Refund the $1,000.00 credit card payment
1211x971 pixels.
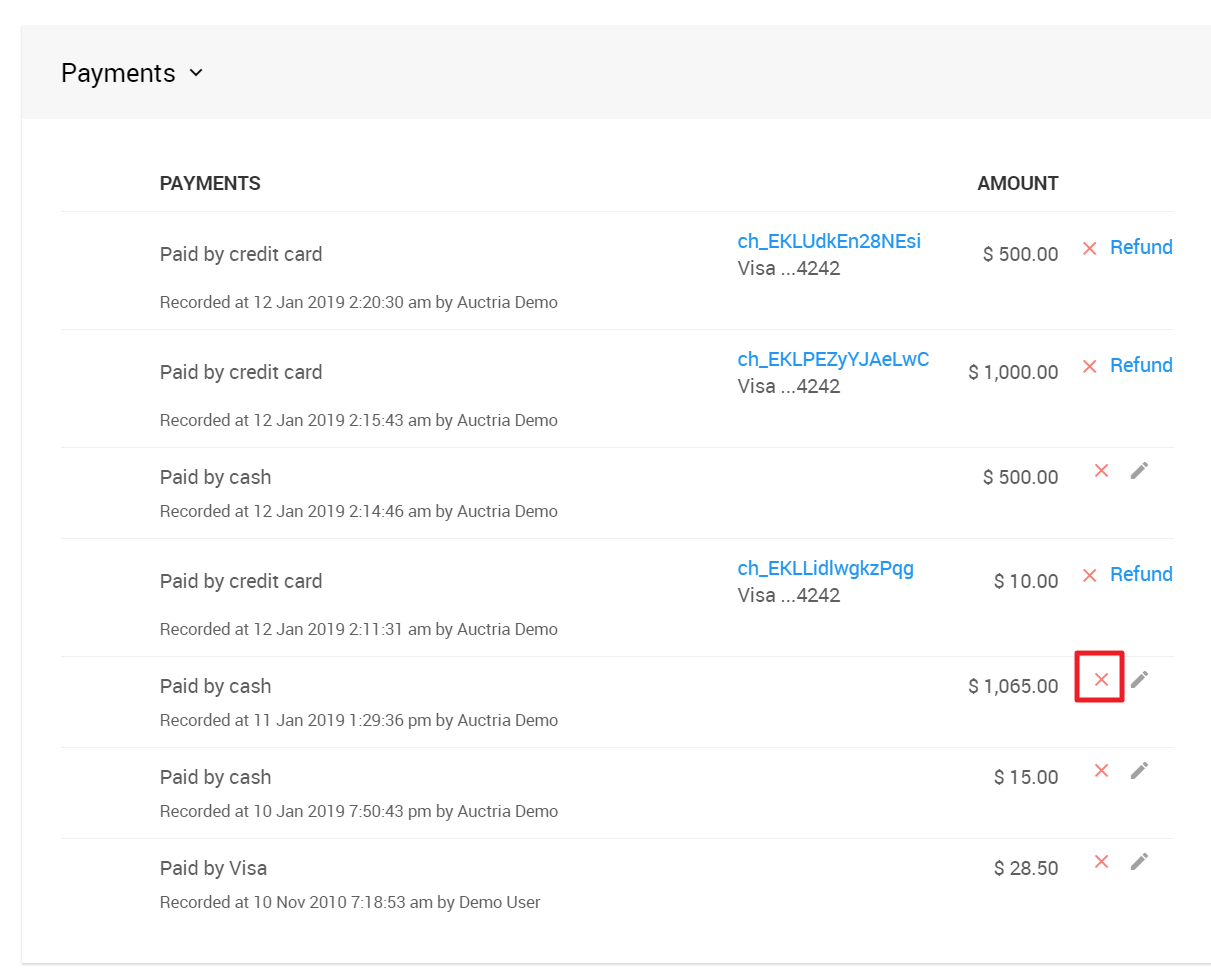1141,365
